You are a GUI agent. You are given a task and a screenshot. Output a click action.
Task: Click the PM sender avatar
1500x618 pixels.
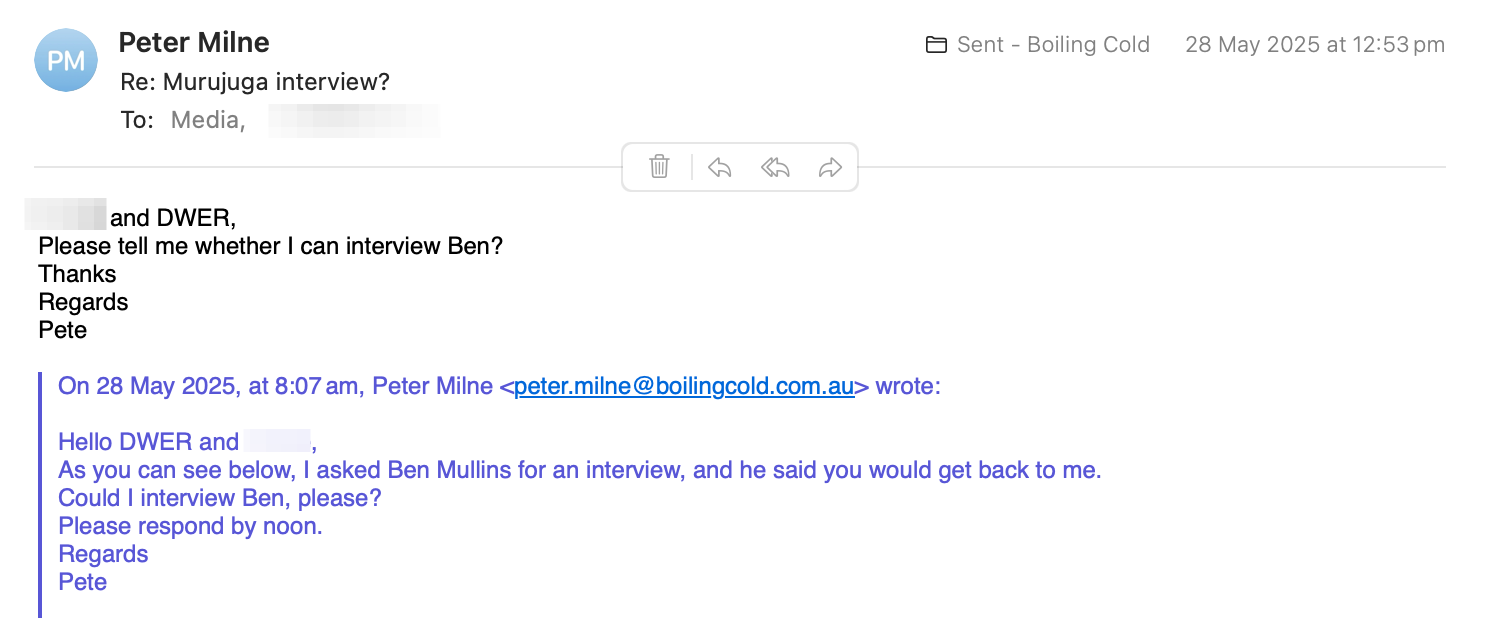tap(66, 60)
